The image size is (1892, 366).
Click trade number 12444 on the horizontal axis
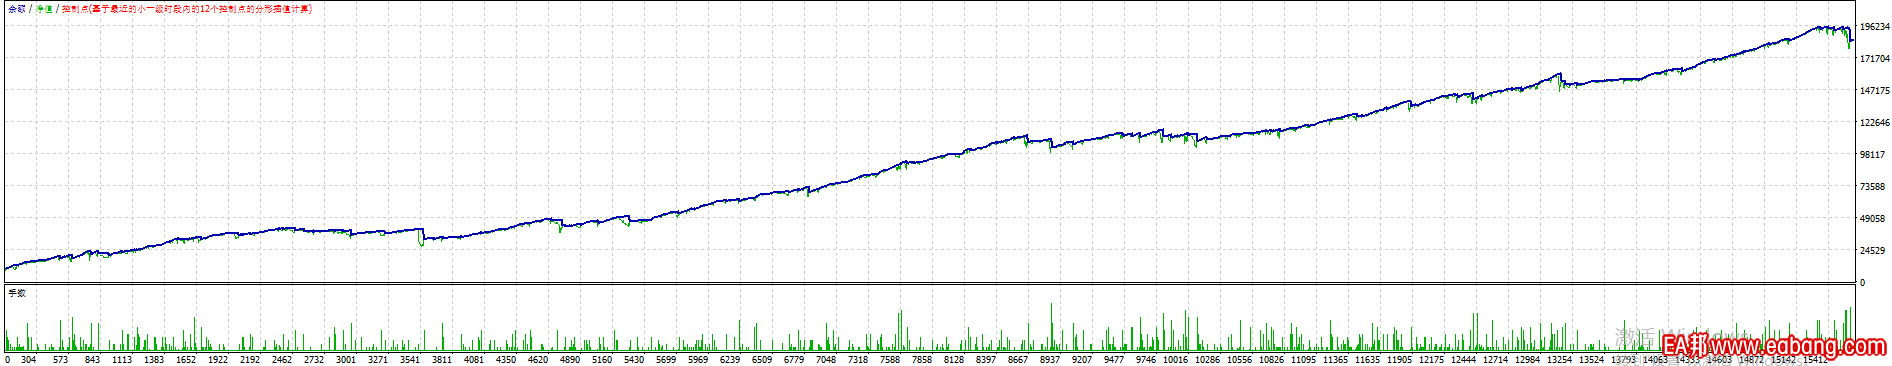click(x=1464, y=359)
